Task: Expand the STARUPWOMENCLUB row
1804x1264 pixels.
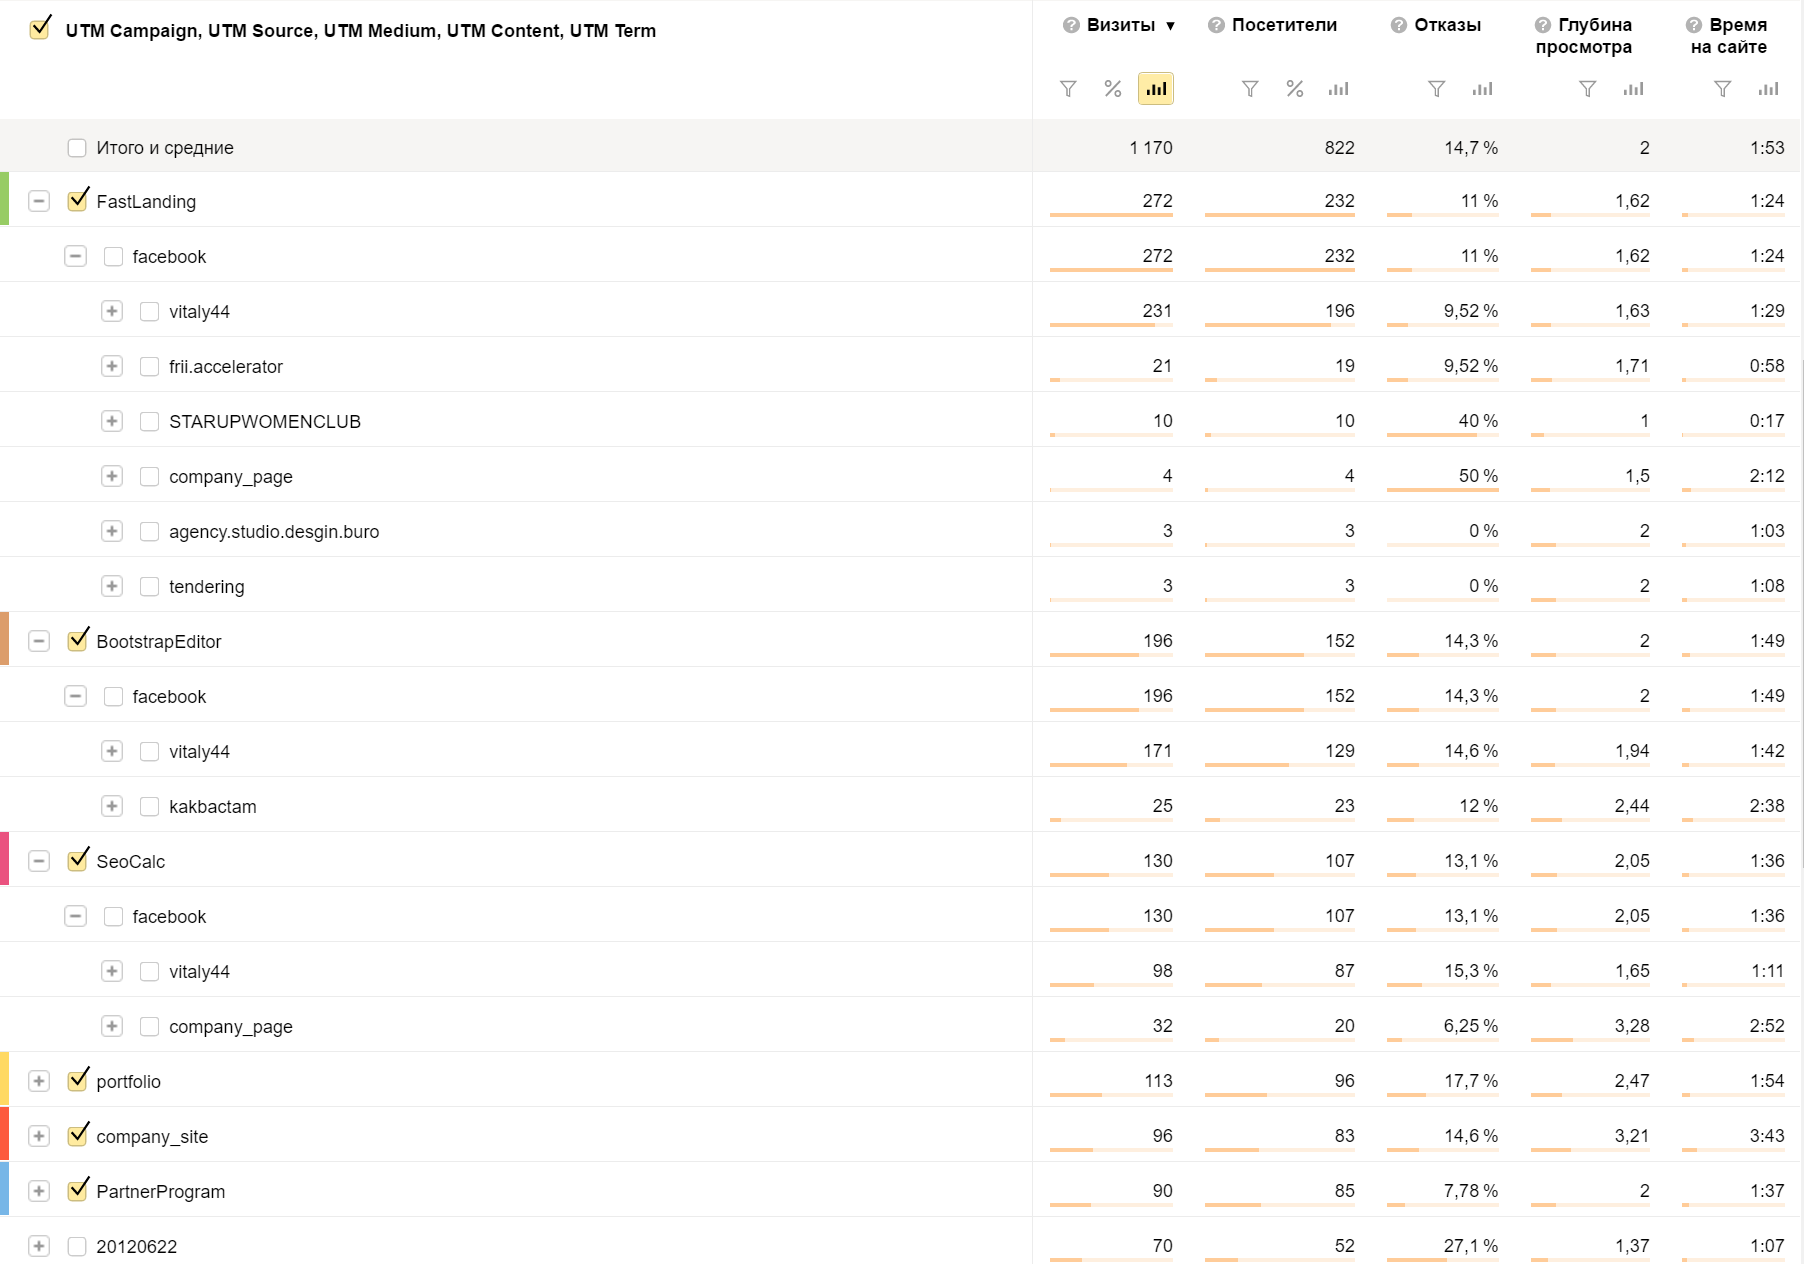Action: pyautogui.click(x=112, y=421)
